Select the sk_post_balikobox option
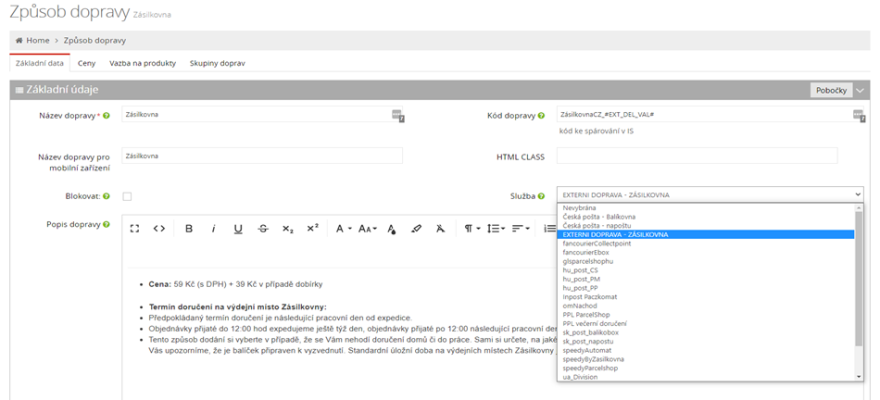Viewport: 880px width, 400px height. 706,332
